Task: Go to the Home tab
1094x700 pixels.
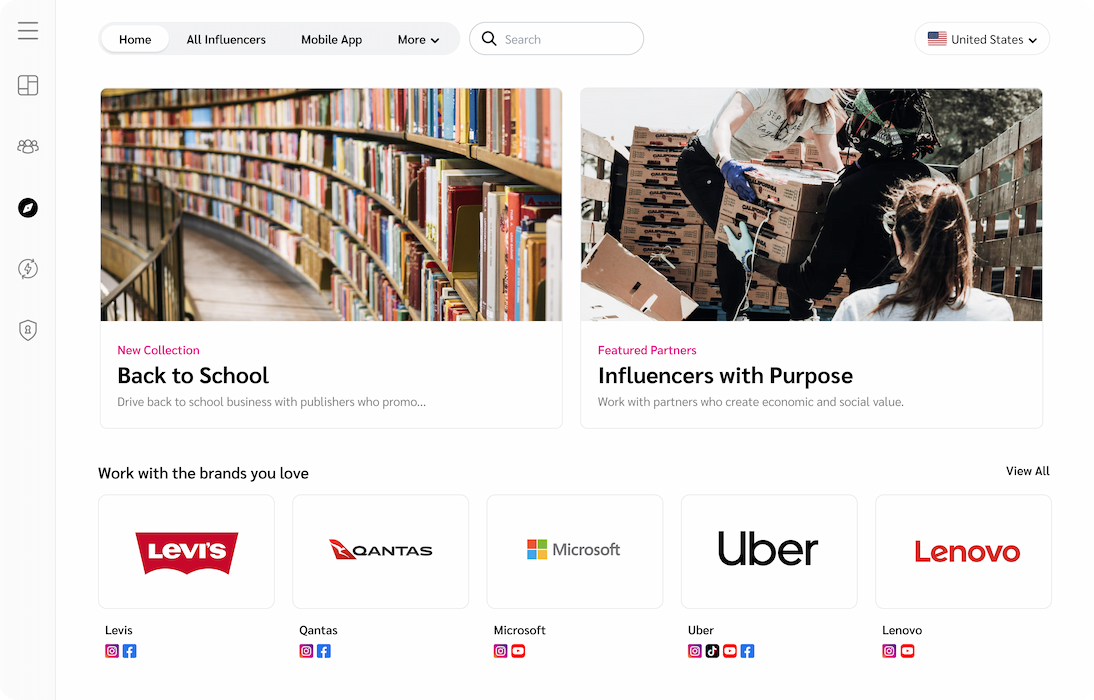Action: 135,40
